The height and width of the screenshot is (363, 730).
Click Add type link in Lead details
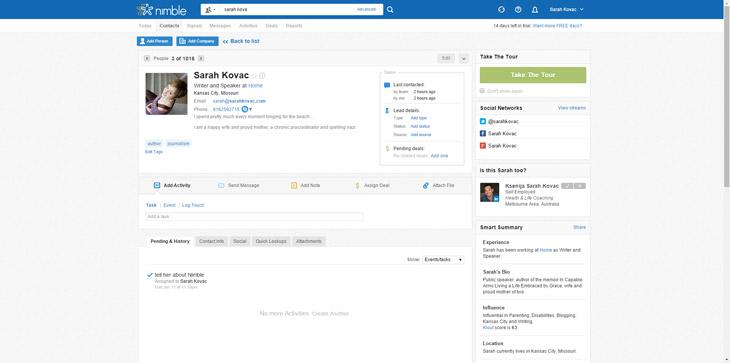coord(419,118)
